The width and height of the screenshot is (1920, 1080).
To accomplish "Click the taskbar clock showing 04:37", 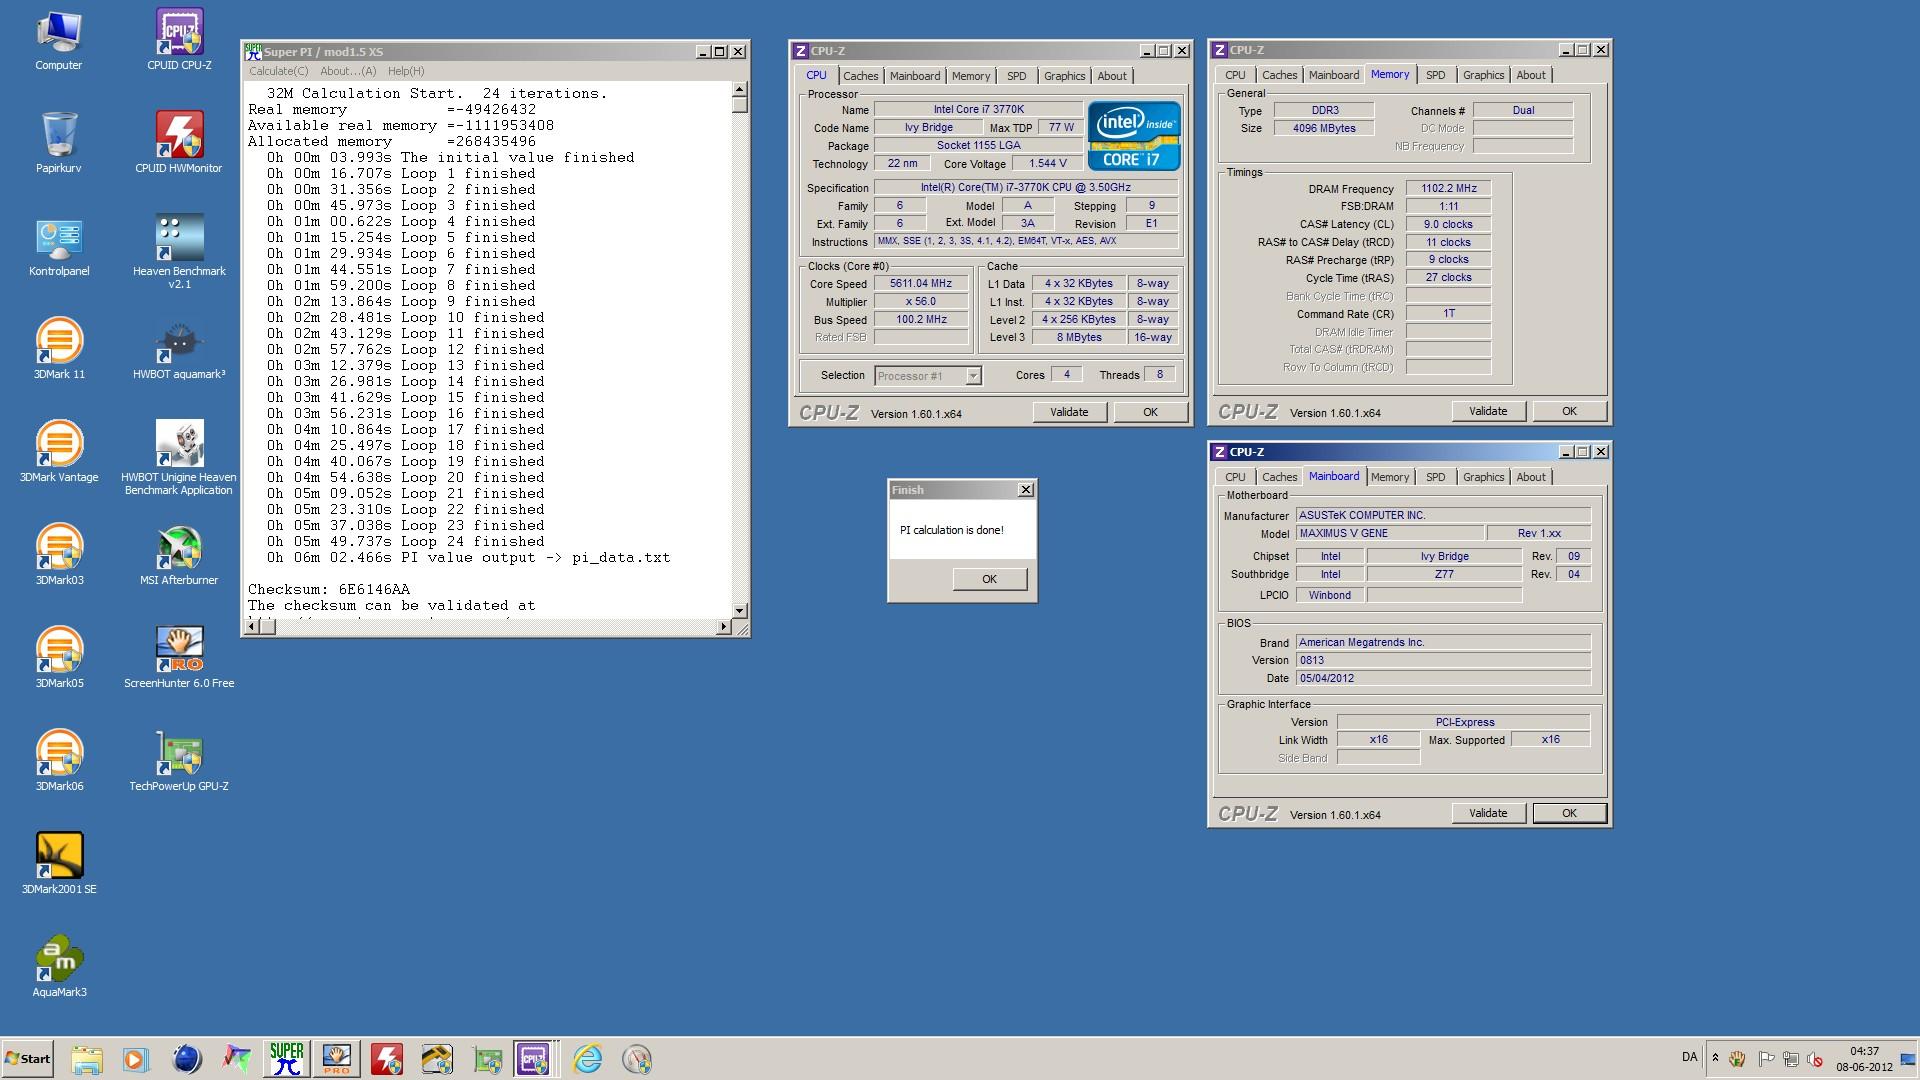I will coord(1864,1051).
